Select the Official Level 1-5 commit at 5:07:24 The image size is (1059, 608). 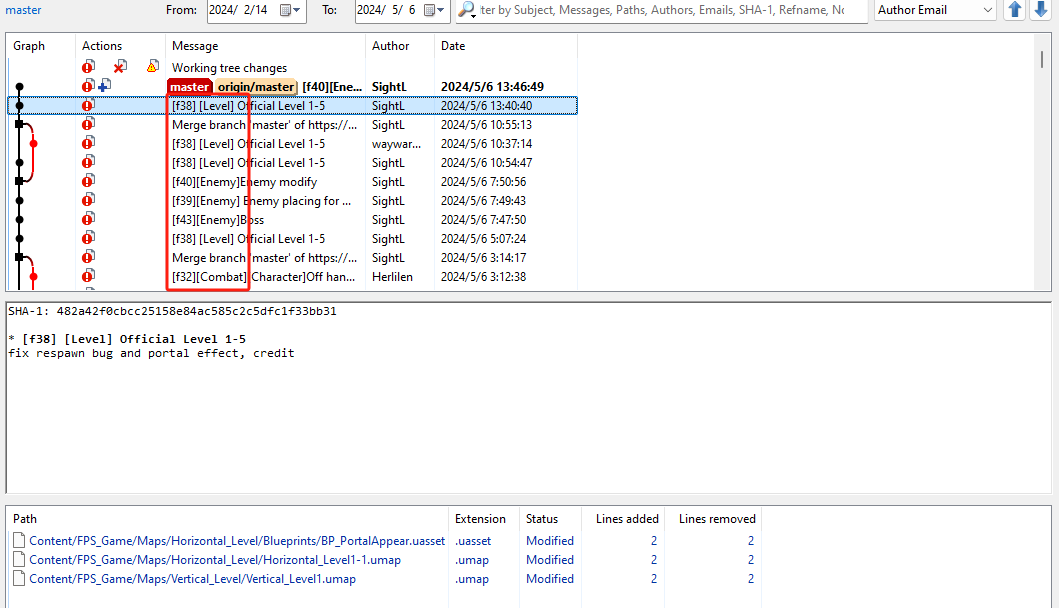tap(292, 238)
